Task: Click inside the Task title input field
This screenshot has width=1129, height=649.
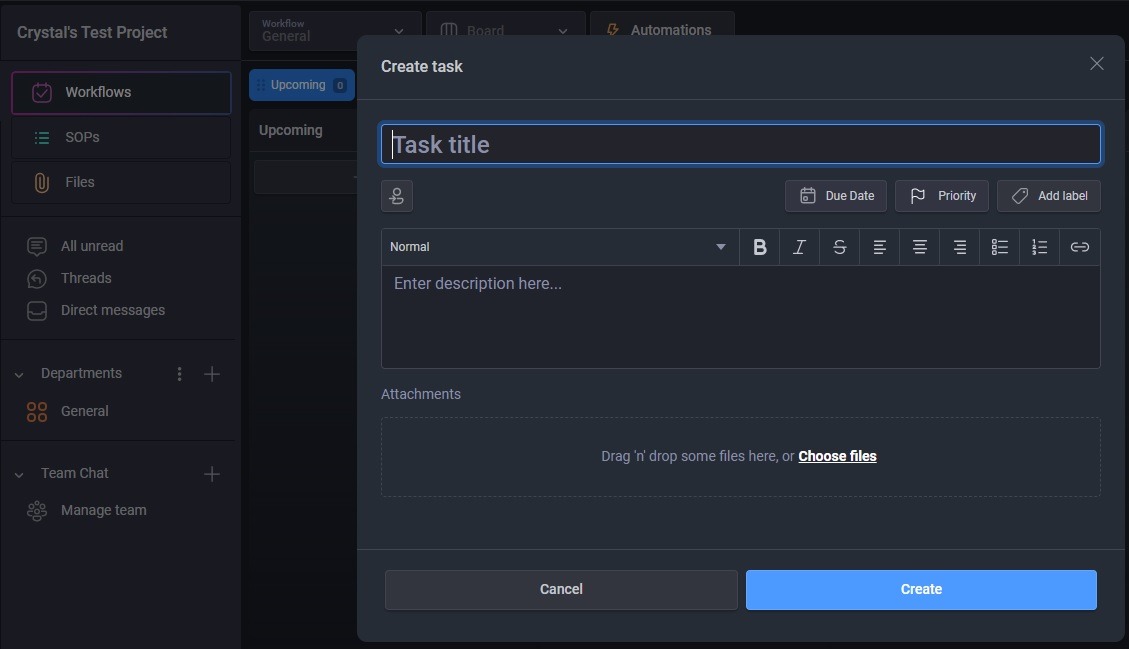Action: click(x=740, y=144)
